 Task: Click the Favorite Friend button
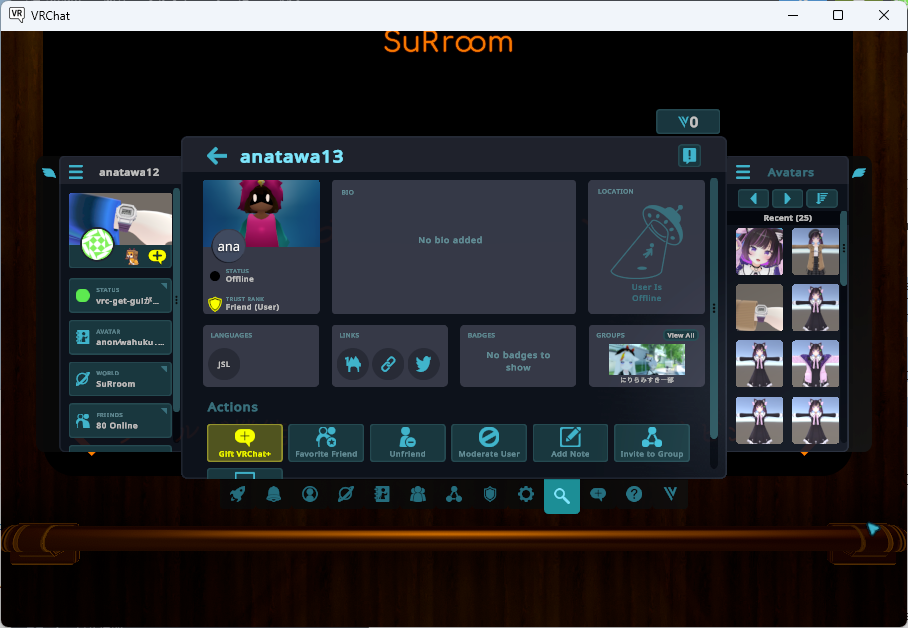pyautogui.click(x=326, y=443)
